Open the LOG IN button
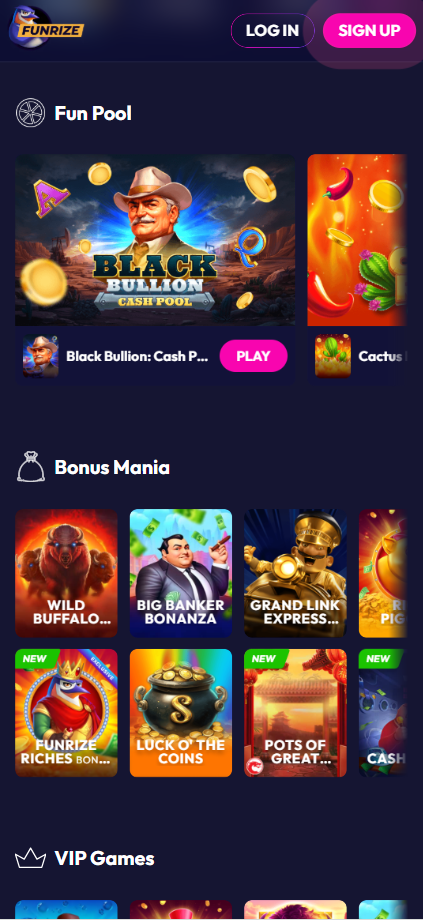428x920 pixels. [x=272, y=31]
